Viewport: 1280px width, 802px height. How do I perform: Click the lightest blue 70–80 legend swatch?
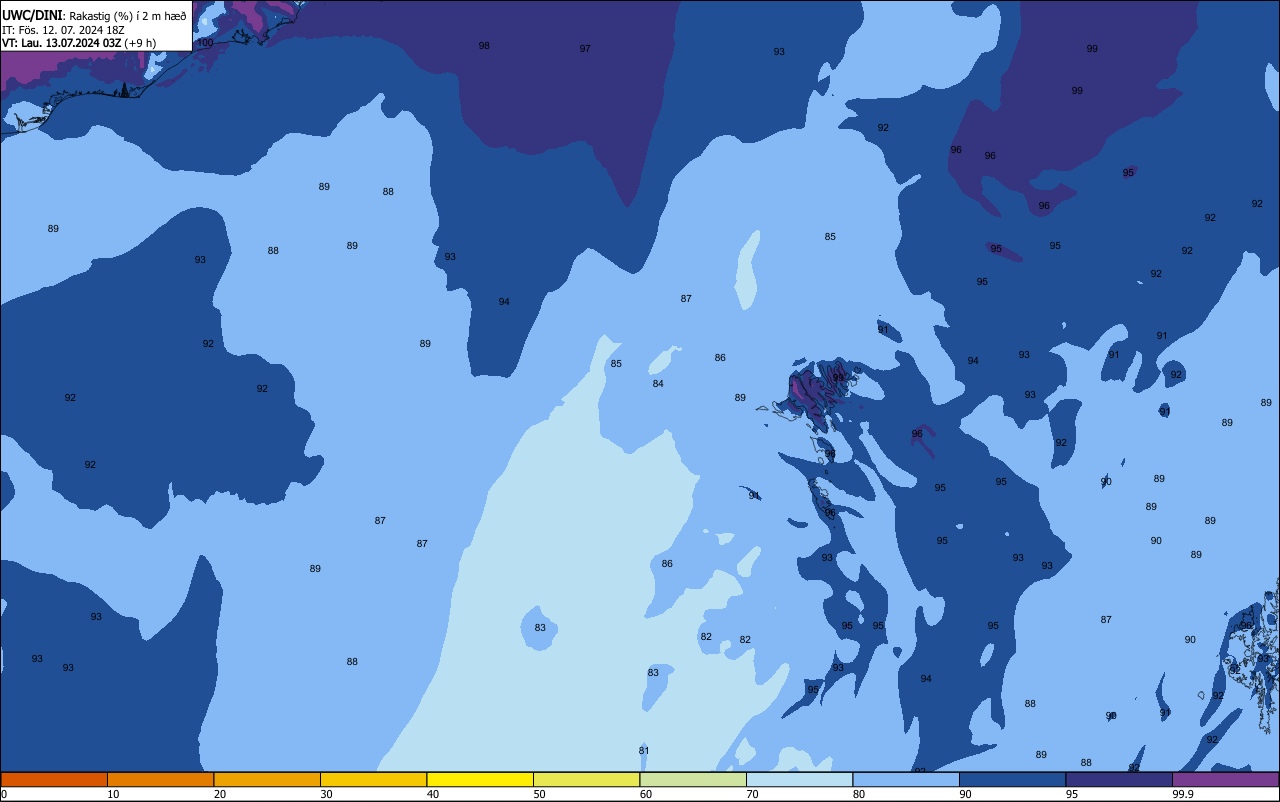[799, 779]
